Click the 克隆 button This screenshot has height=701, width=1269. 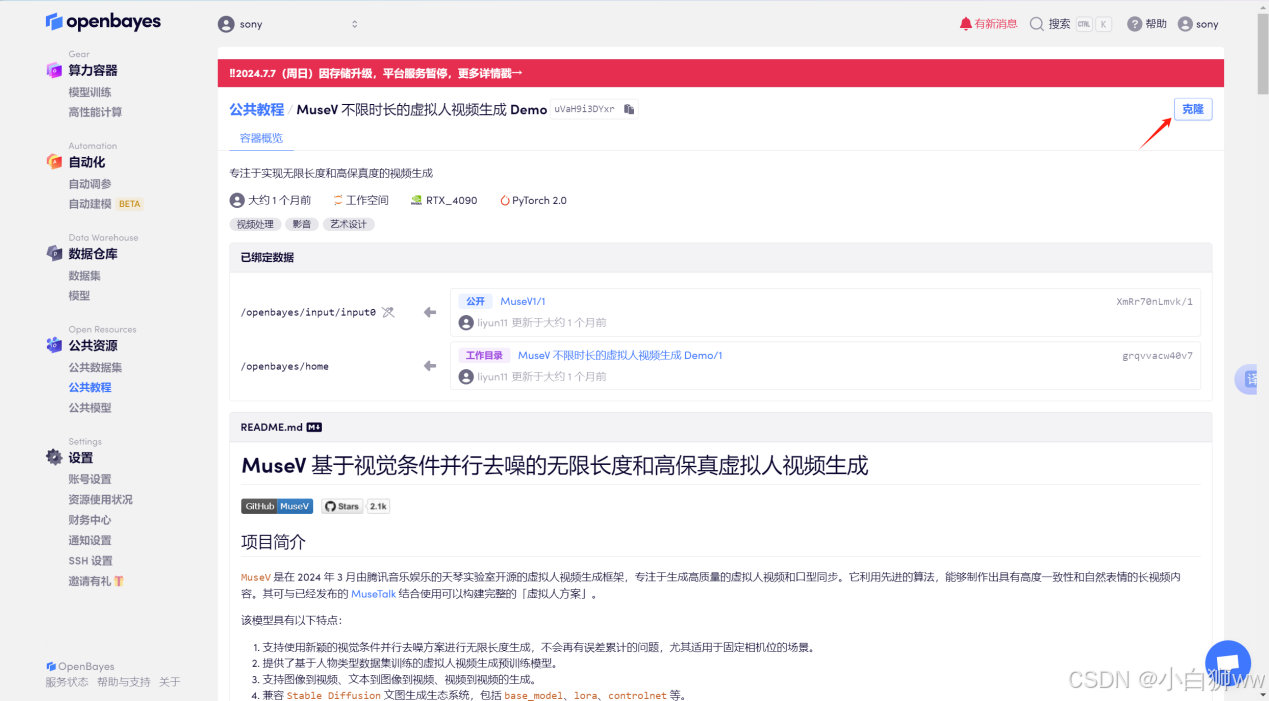click(1193, 109)
